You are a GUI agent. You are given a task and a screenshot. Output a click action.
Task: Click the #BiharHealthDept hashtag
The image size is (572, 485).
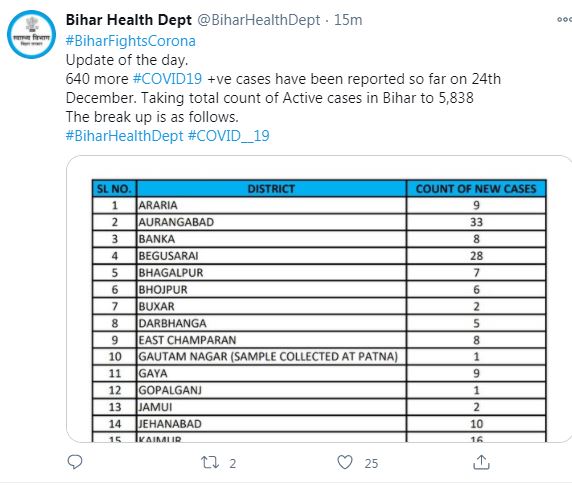[x=124, y=136]
